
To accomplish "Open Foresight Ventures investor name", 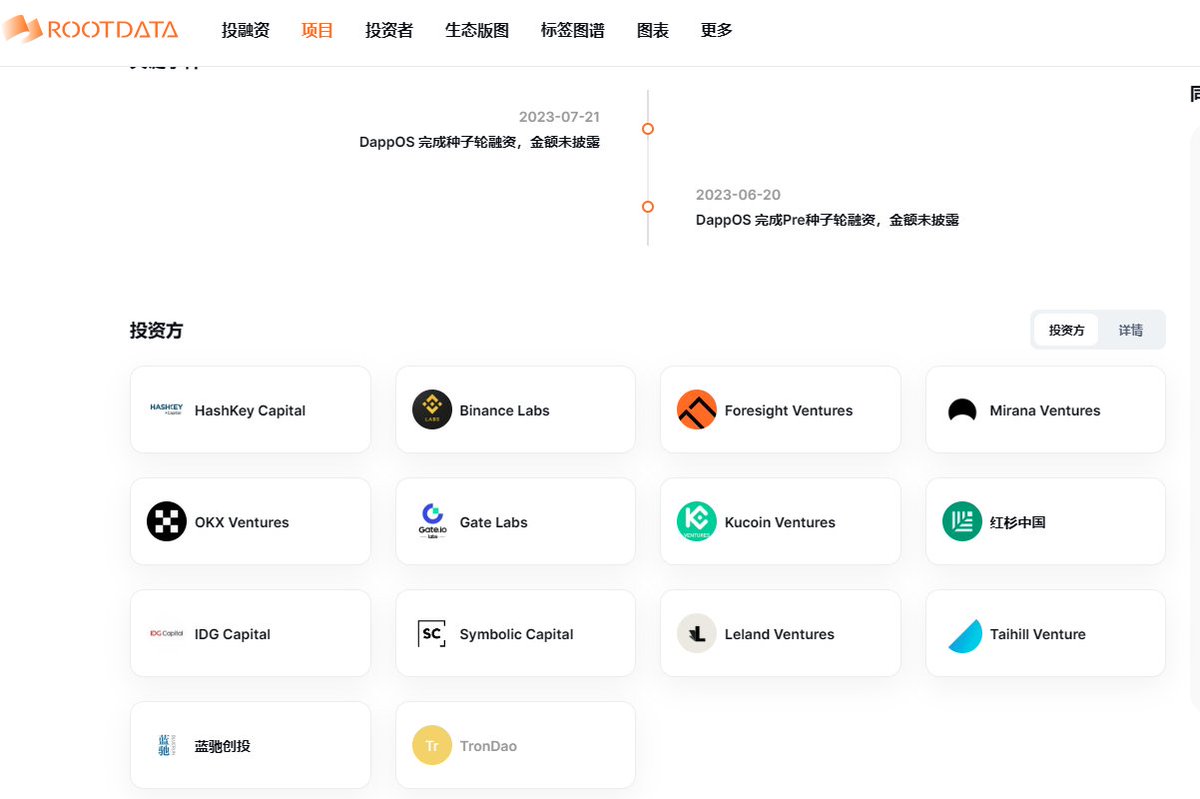I will pyautogui.click(x=789, y=411).
